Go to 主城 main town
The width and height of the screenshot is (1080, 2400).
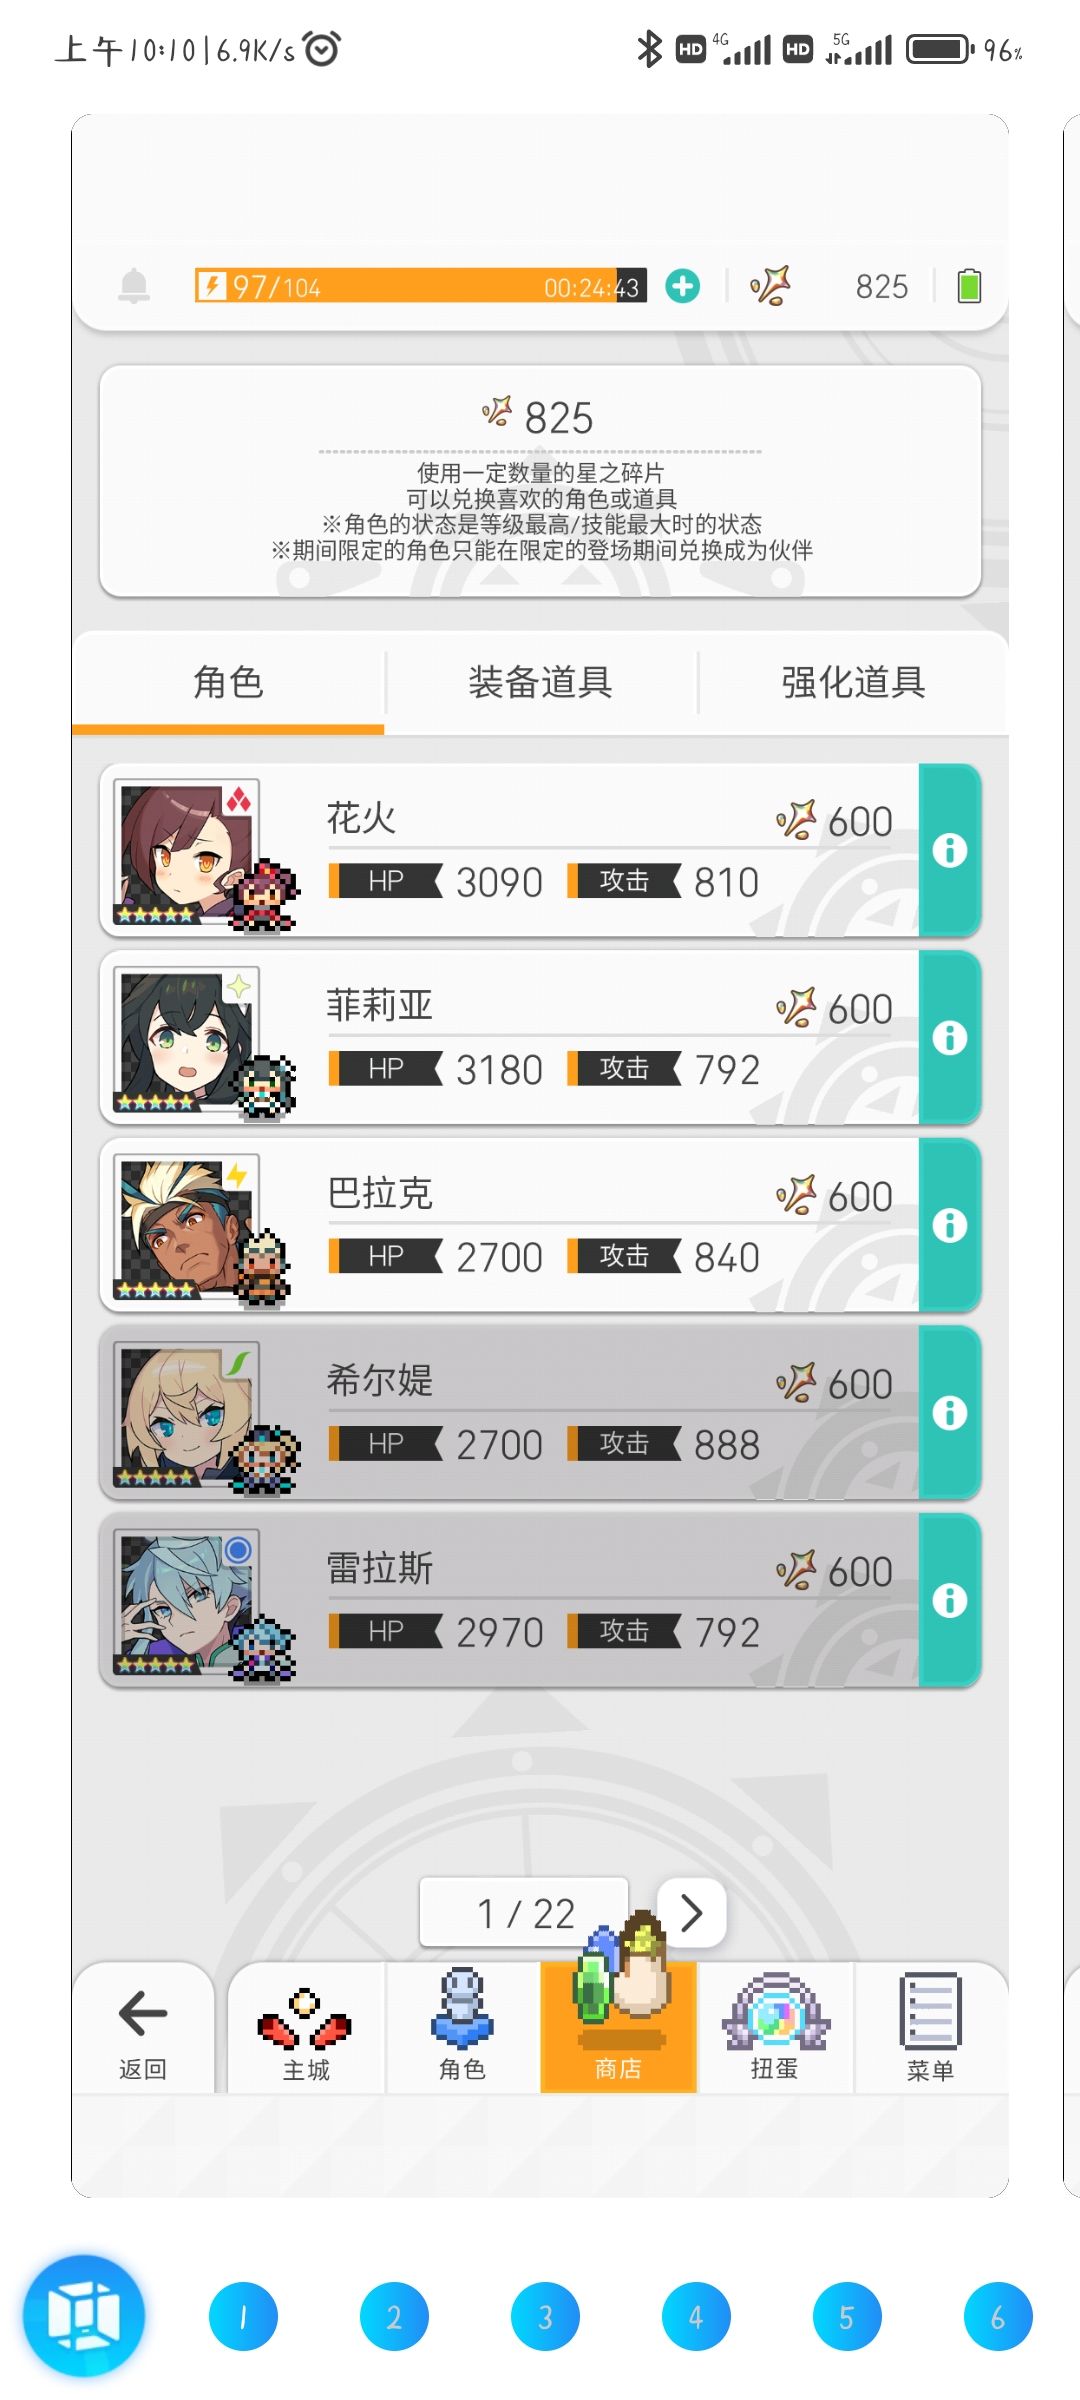pyautogui.click(x=306, y=2026)
